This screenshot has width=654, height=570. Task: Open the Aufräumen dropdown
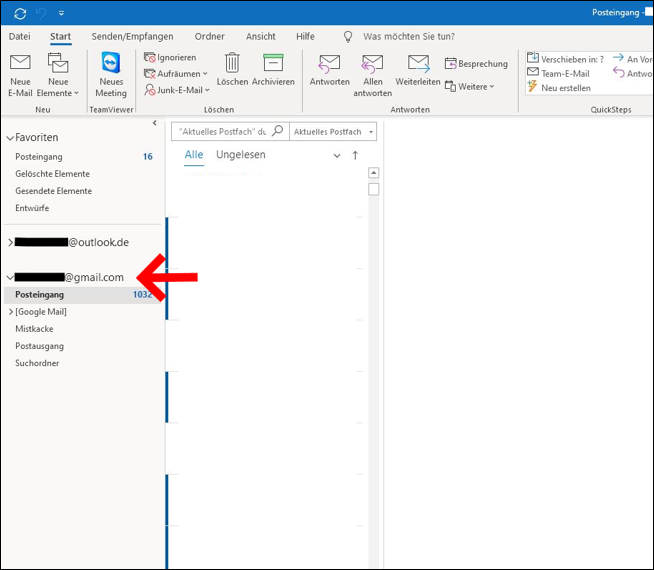click(176, 74)
